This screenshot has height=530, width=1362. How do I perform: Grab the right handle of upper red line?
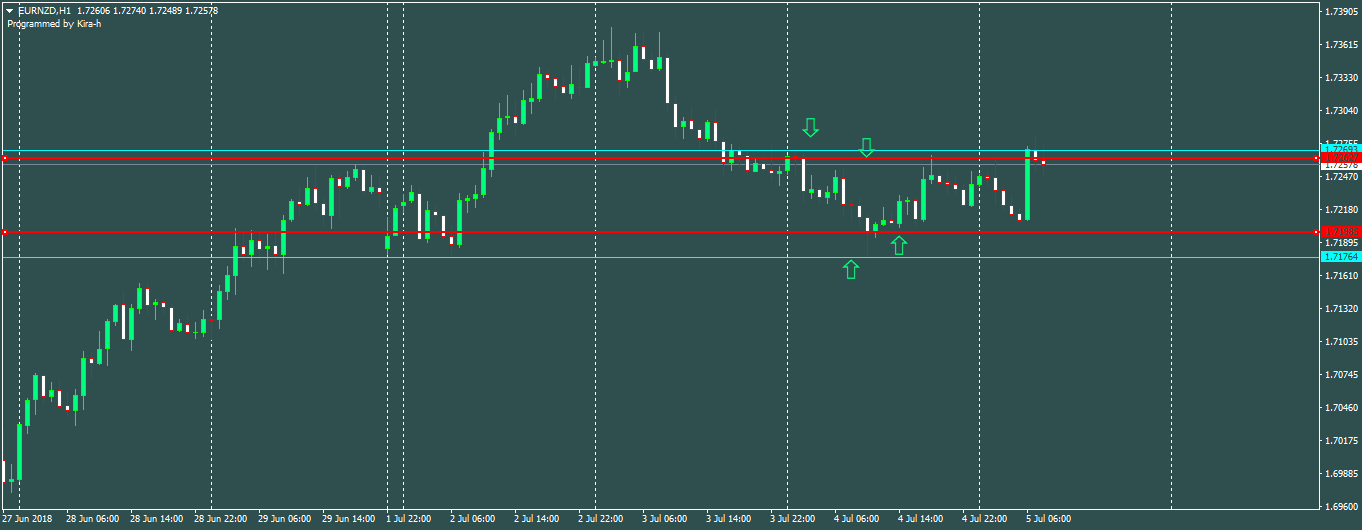point(1315,158)
